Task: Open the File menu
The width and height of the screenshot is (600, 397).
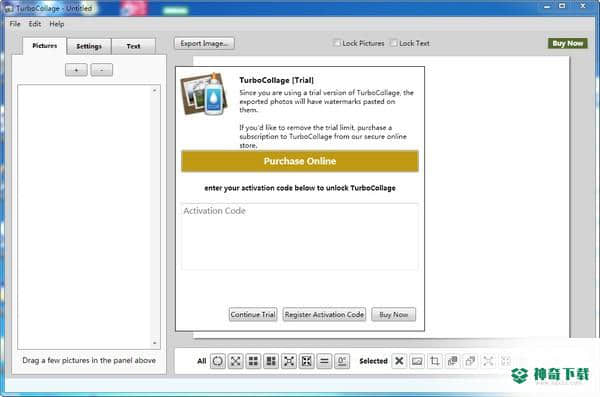Action: click(15, 24)
